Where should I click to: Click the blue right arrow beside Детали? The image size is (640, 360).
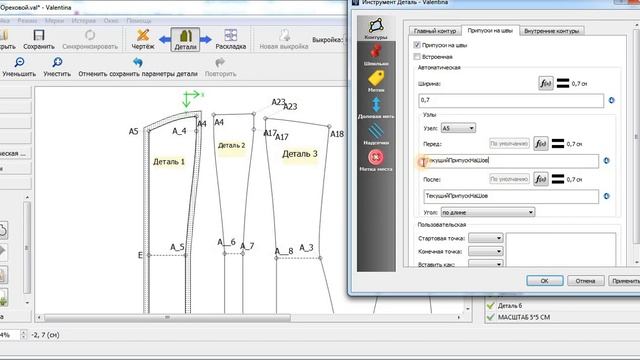206,40
